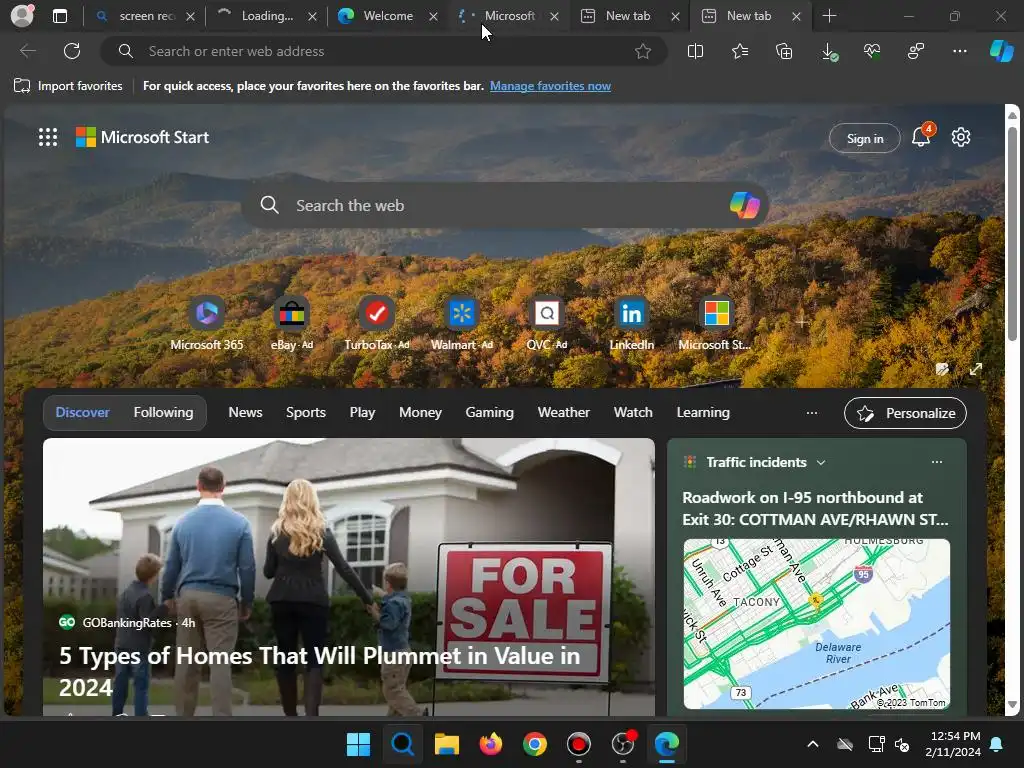
Task: Open the I-95 roadwork headline
Action: [x=815, y=508]
